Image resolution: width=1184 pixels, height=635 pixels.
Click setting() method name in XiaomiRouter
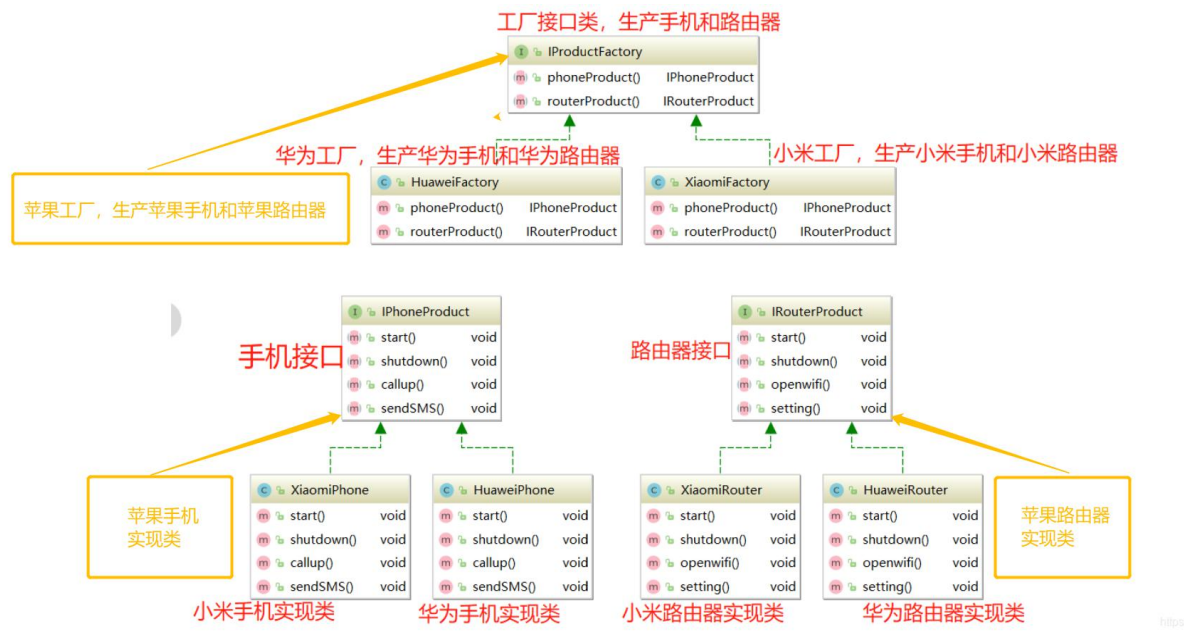coord(705,587)
